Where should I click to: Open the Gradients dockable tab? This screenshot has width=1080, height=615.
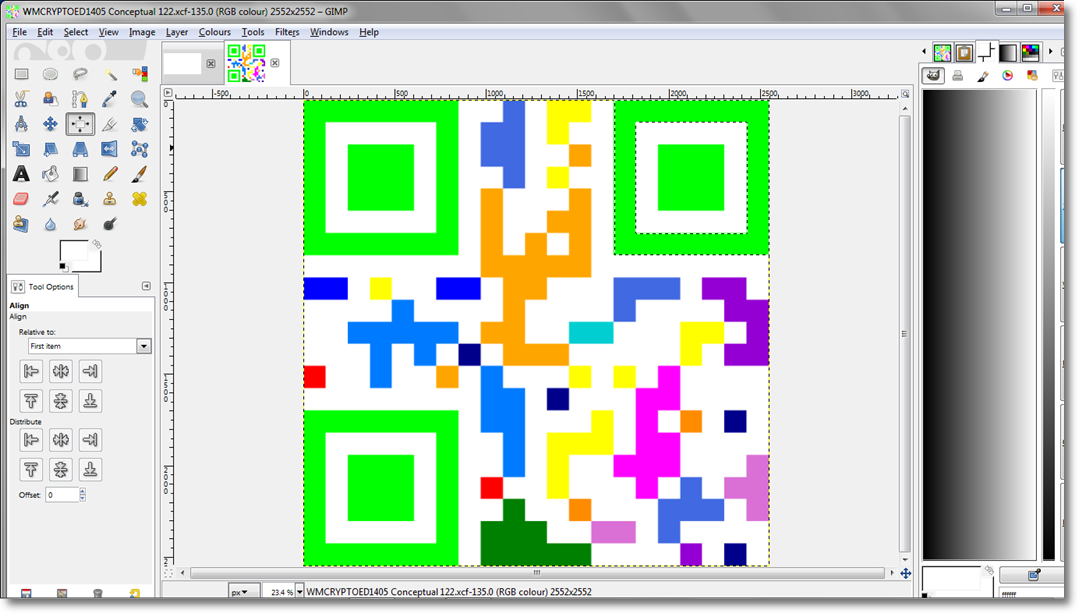pyautogui.click(x=1008, y=52)
